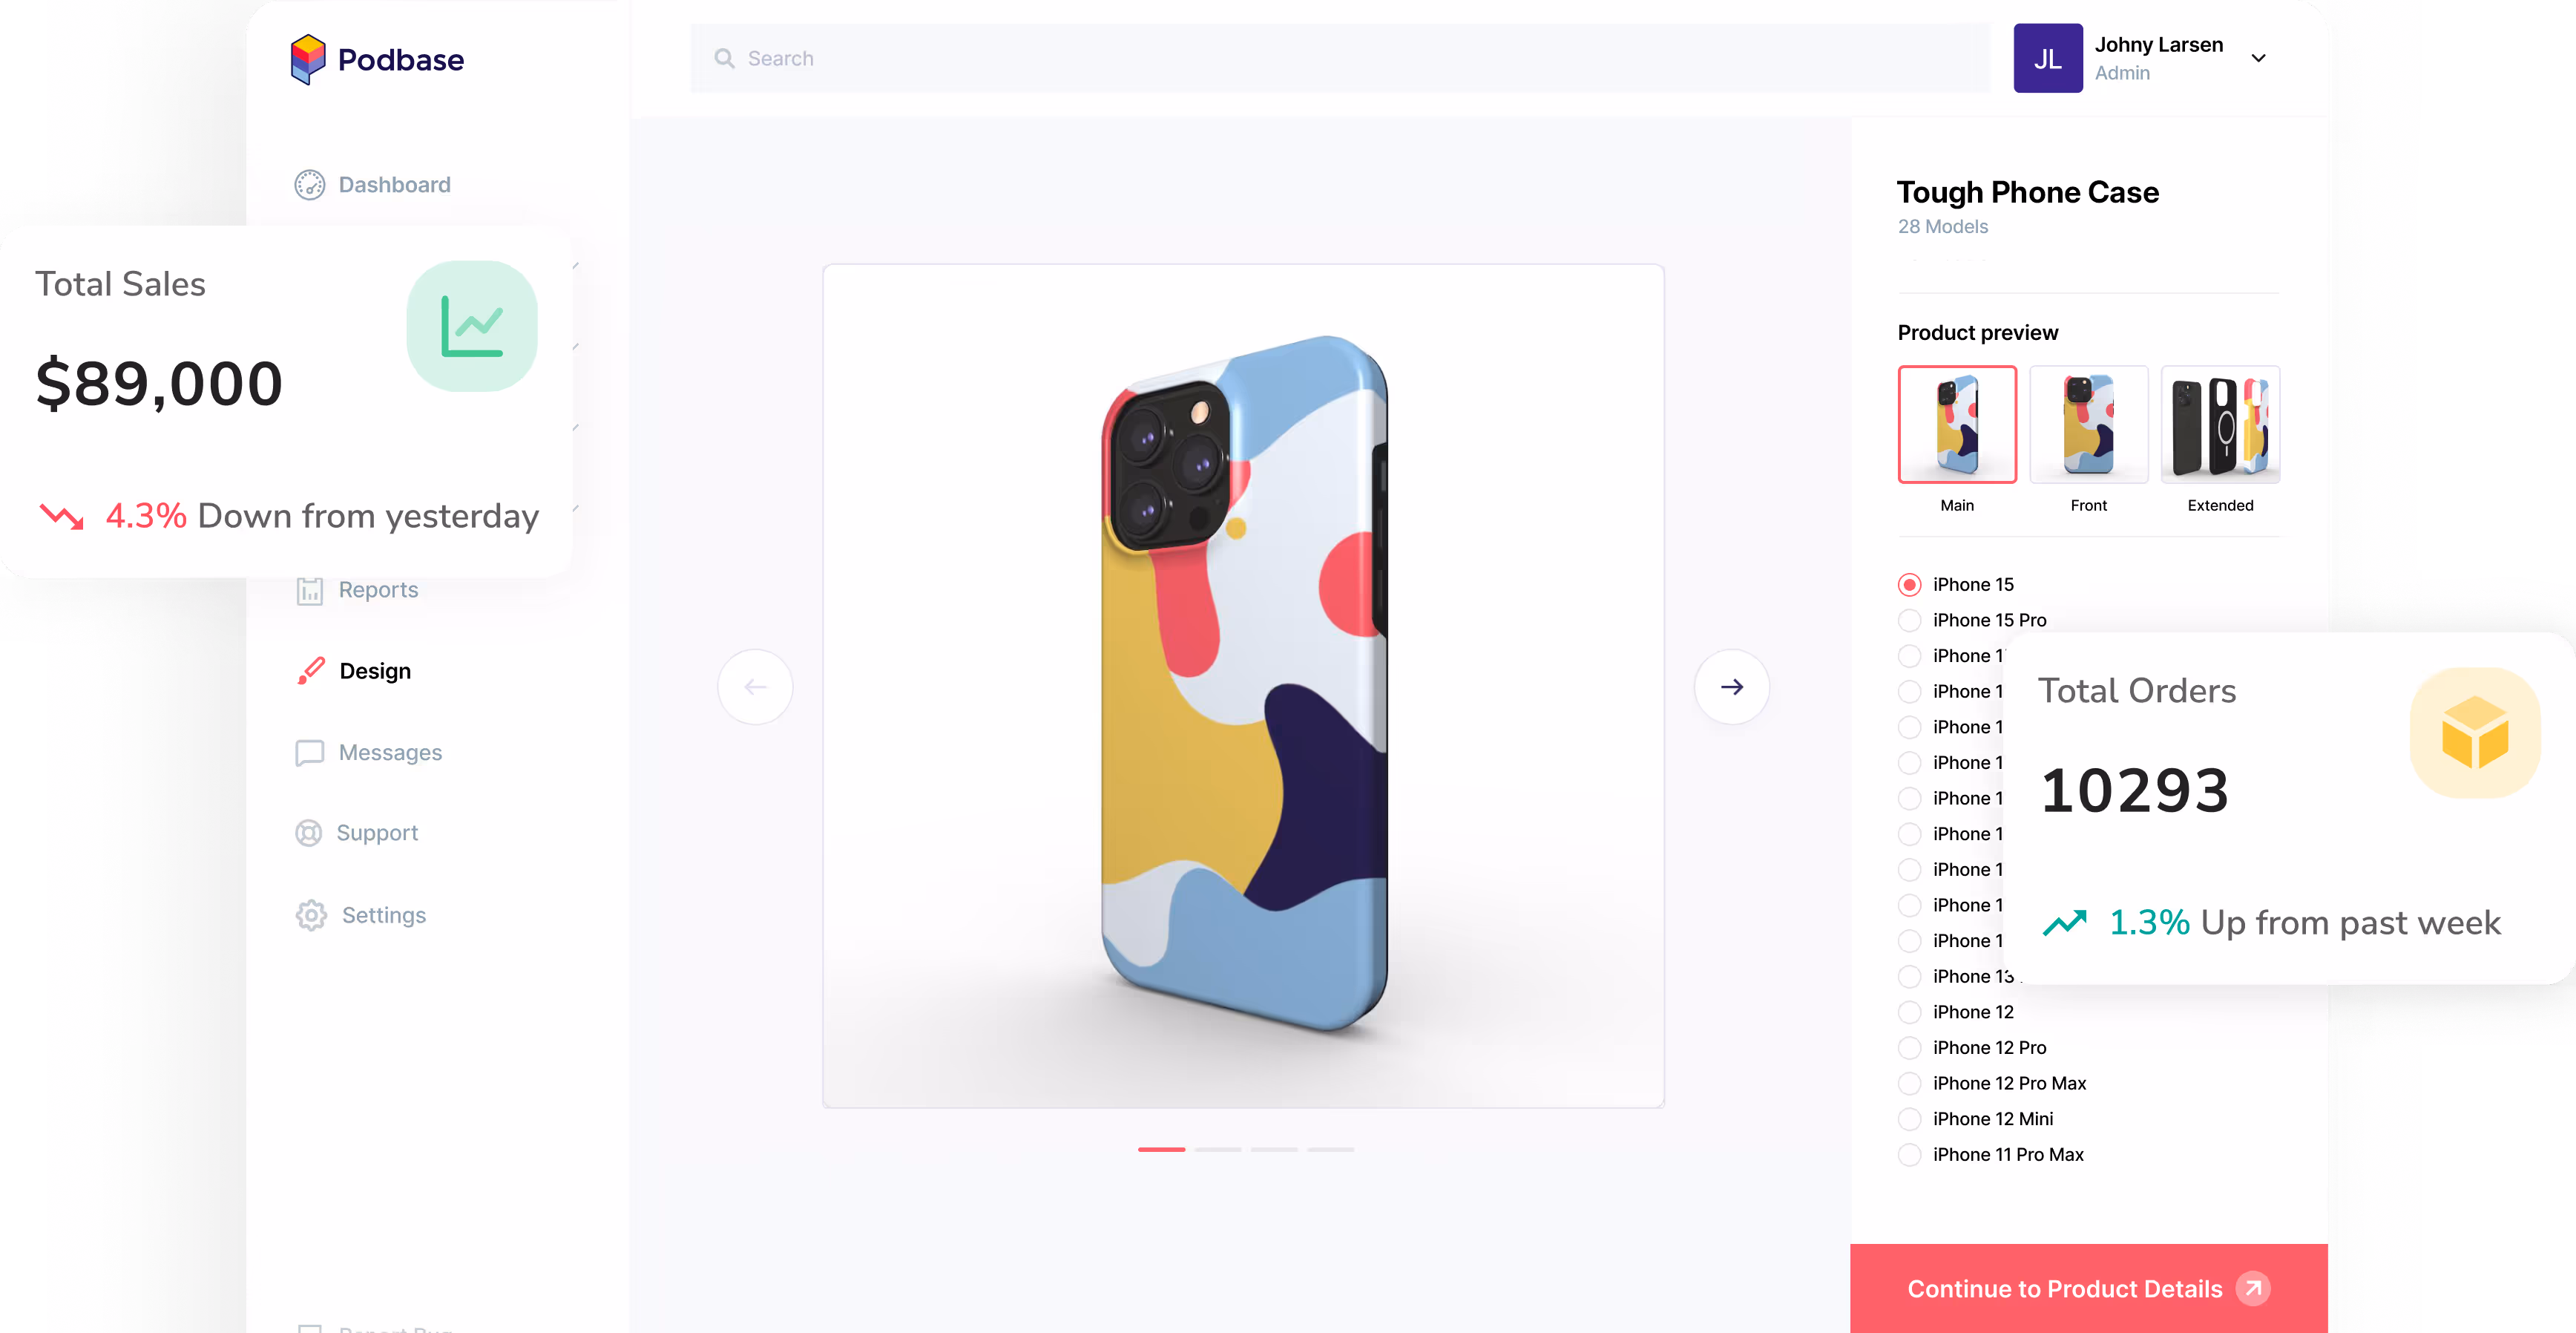Click the Total Orders box icon
The width and height of the screenshot is (2576, 1333).
pos(2475,732)
